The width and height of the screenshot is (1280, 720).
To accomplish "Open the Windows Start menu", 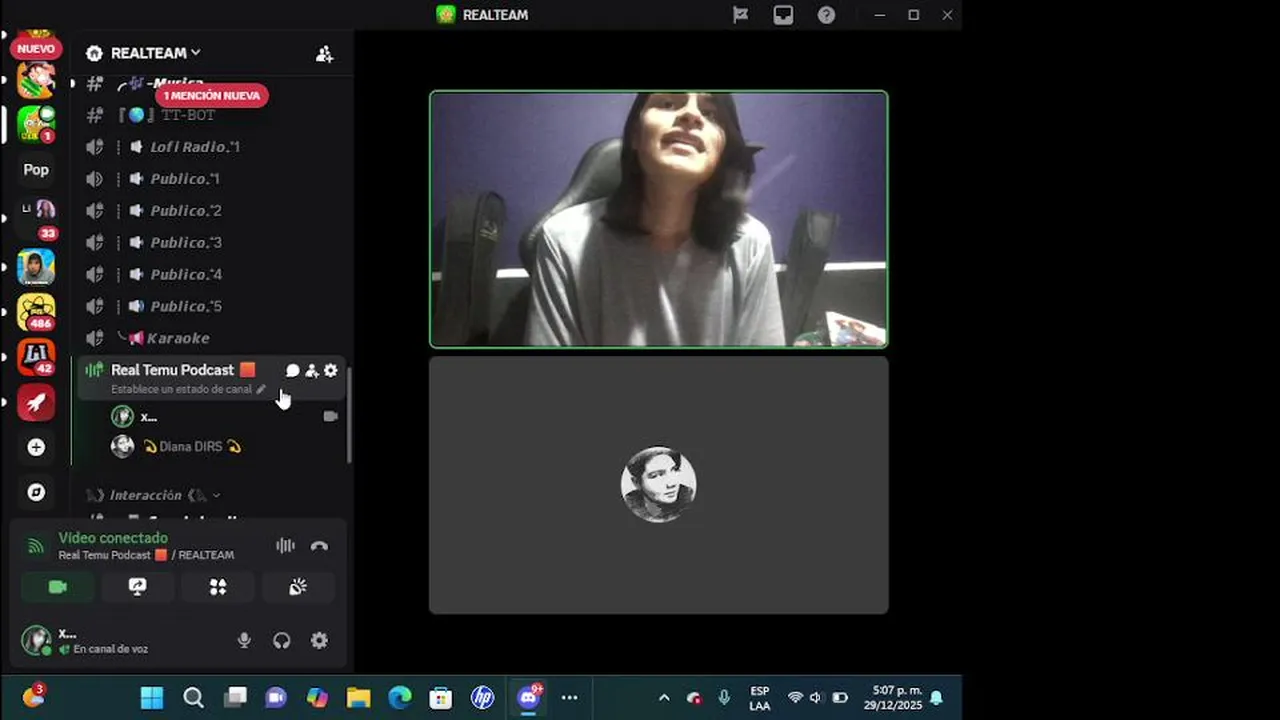I will click(152, 698).
